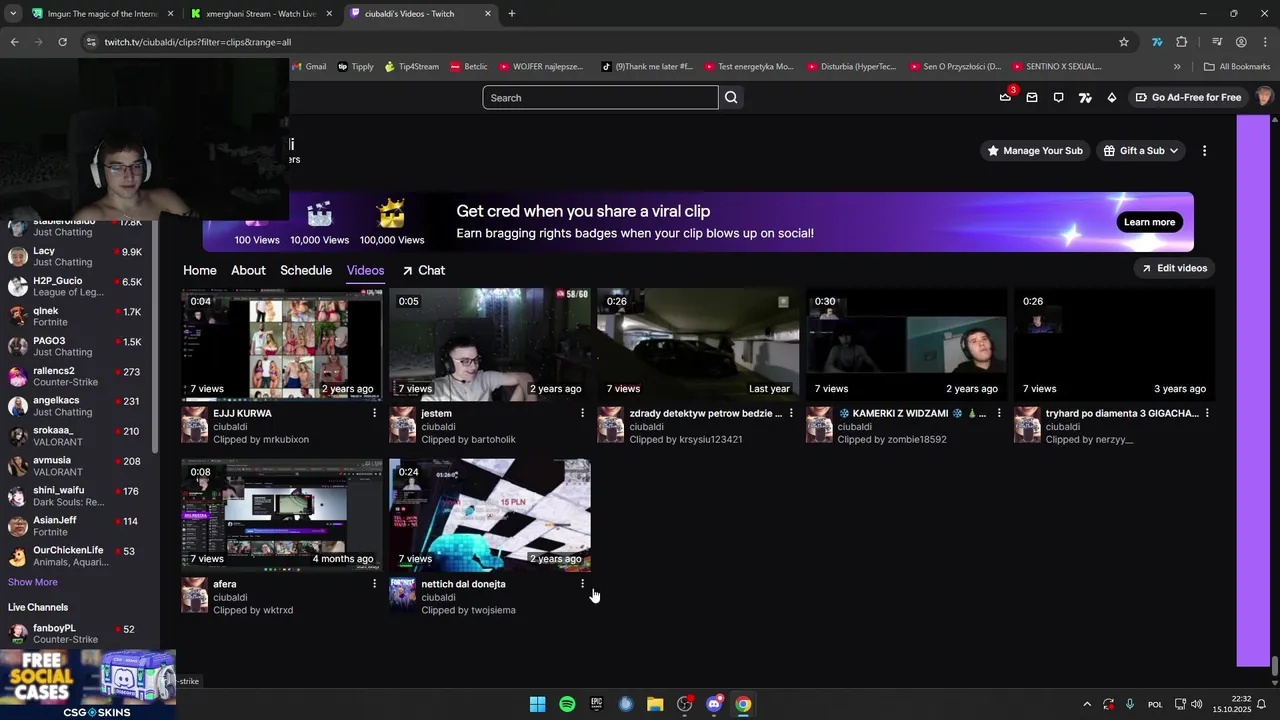Screen dimensions: 1280x720
Task: Click the Manage Your Sub button
Action: click(1035, 150)
